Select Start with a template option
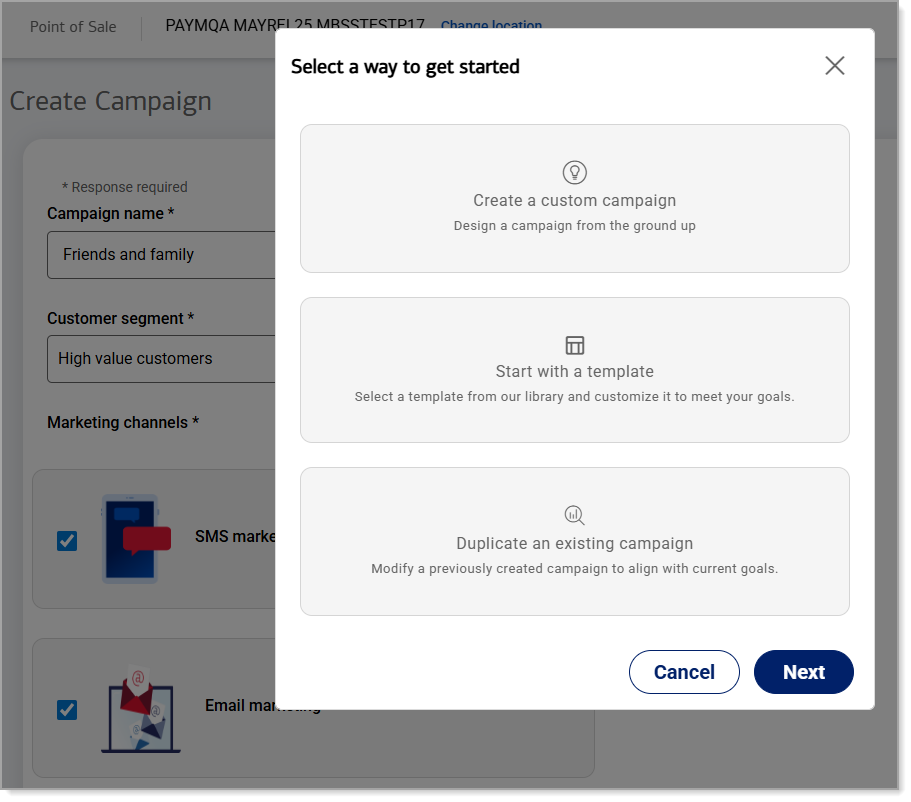This screenshot has height=802, width=911. coord(574,371)
